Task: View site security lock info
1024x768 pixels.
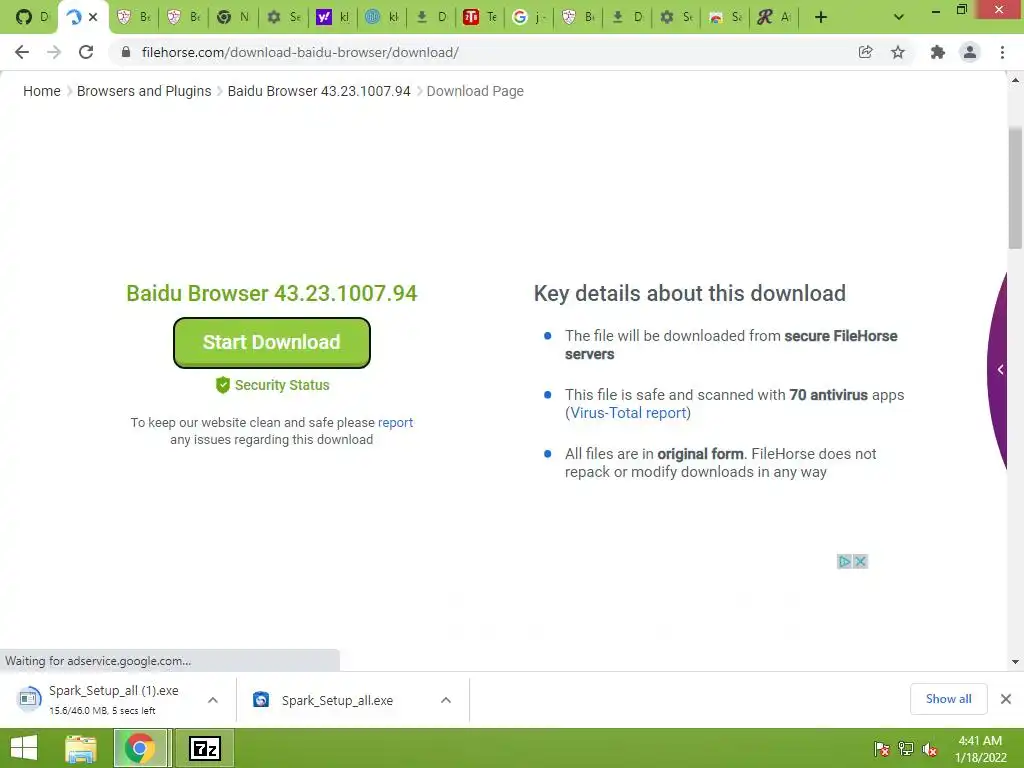Action: pyautogui.click(x=126, y=52)
